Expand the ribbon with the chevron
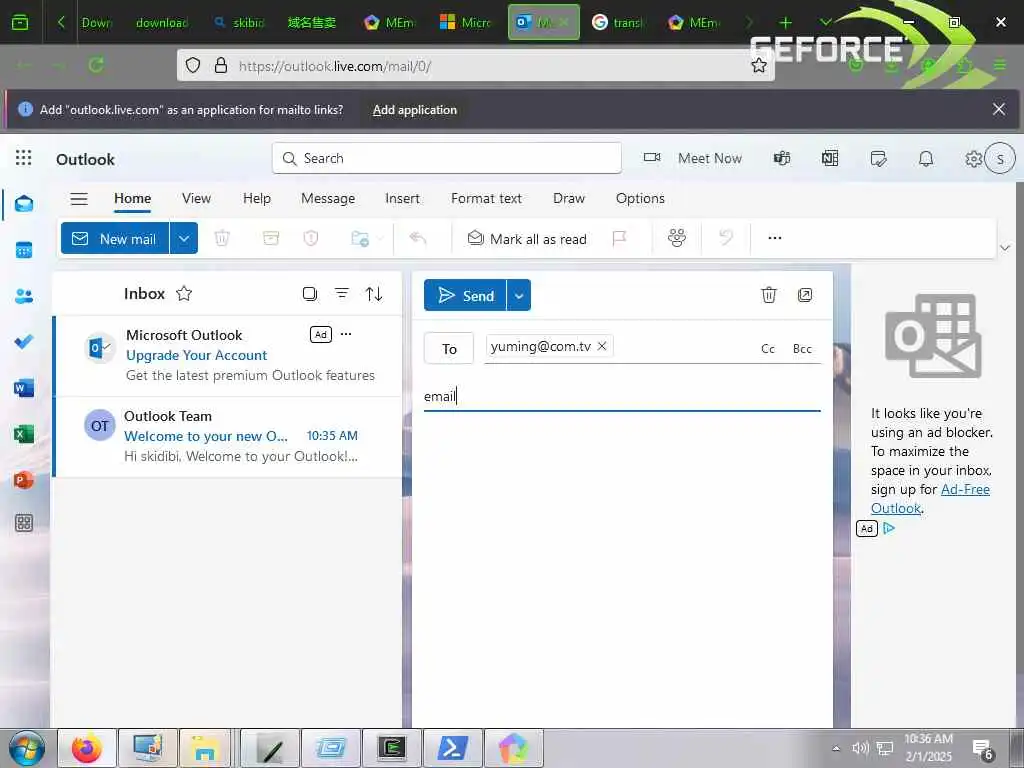 (x=1005, y=248)
